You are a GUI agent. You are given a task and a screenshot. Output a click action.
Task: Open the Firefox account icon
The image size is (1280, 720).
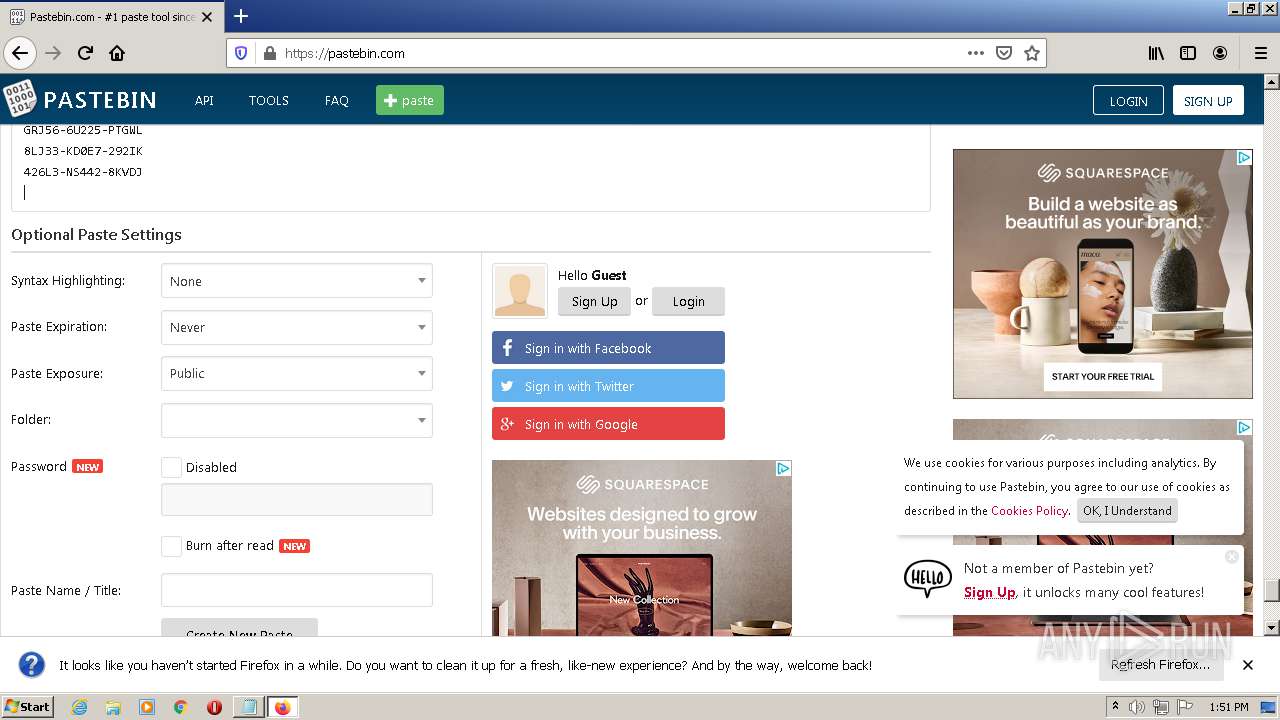[1220, 53]
